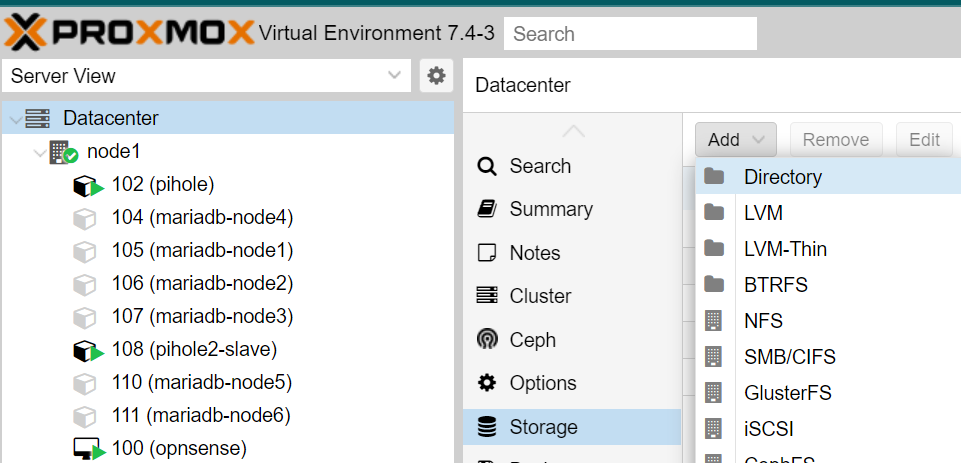Click the LVM-Thin entry text
The width and height of the screenshot is (961, 463).
pyautogui.click(x=785, y=249)
